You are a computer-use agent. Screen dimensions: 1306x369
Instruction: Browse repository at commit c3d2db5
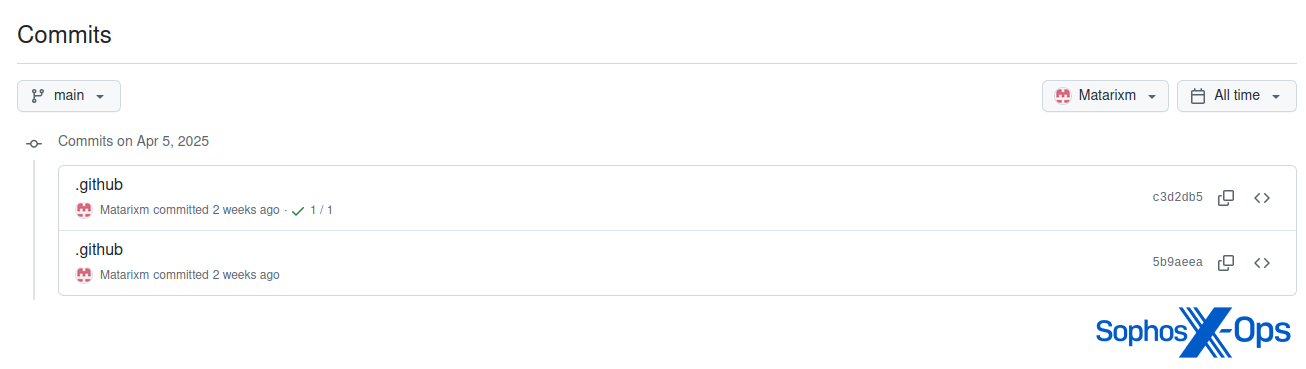(x=1262, y=198)
